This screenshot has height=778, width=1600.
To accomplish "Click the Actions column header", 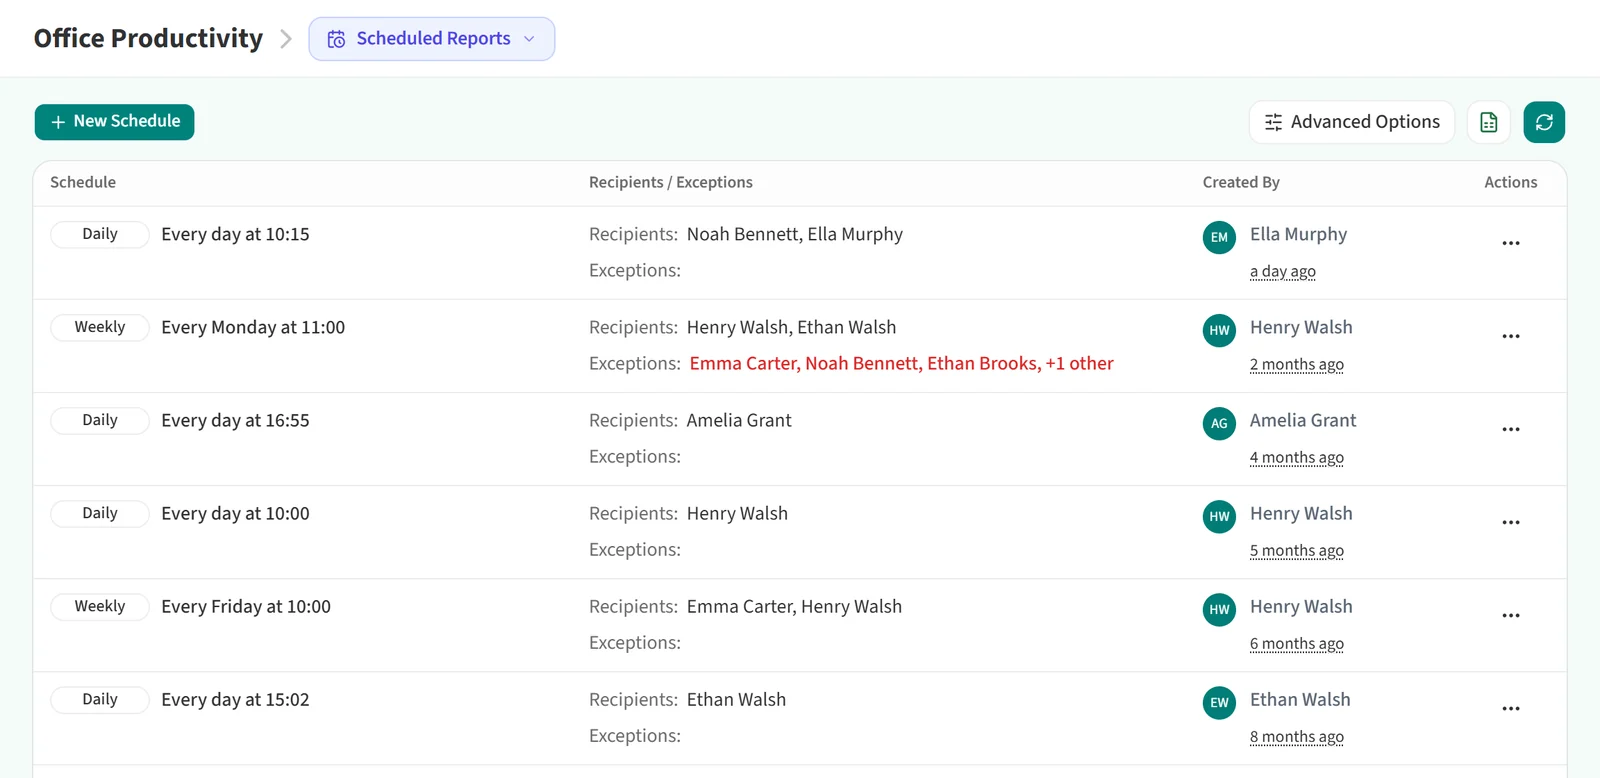I will 1511,182.
